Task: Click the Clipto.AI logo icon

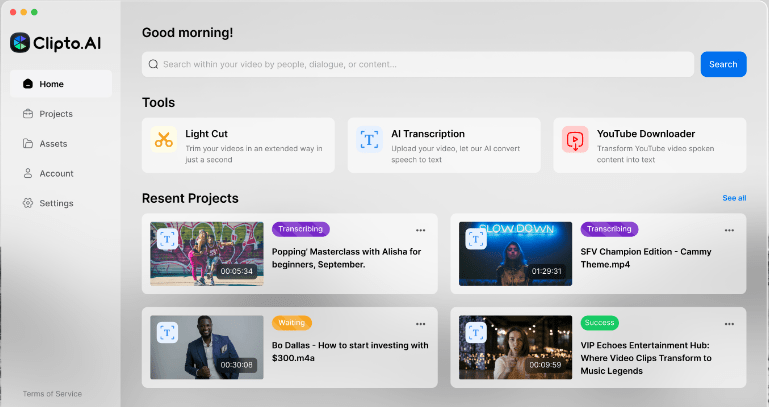Action: [x=20, y=43]
